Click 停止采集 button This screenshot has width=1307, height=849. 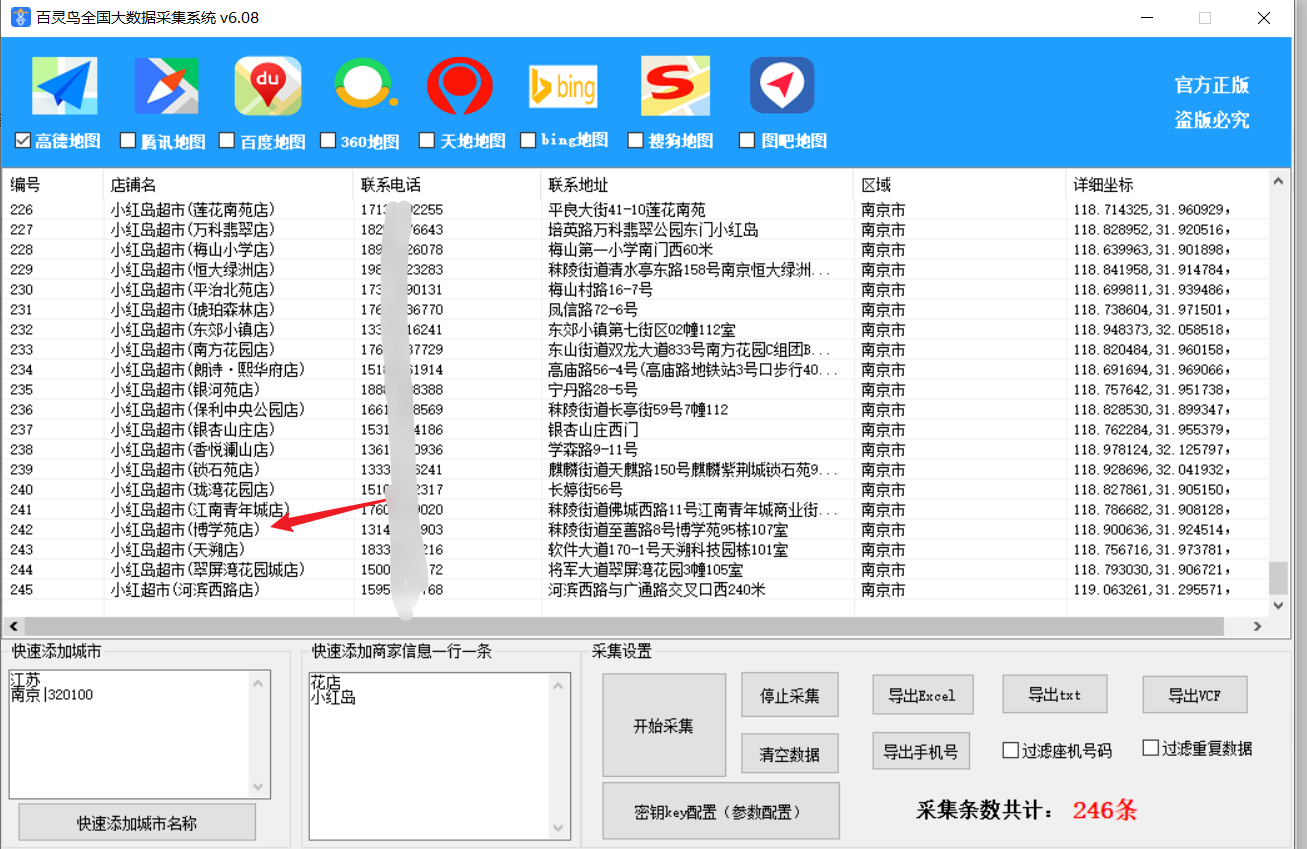tap(790, 695)
